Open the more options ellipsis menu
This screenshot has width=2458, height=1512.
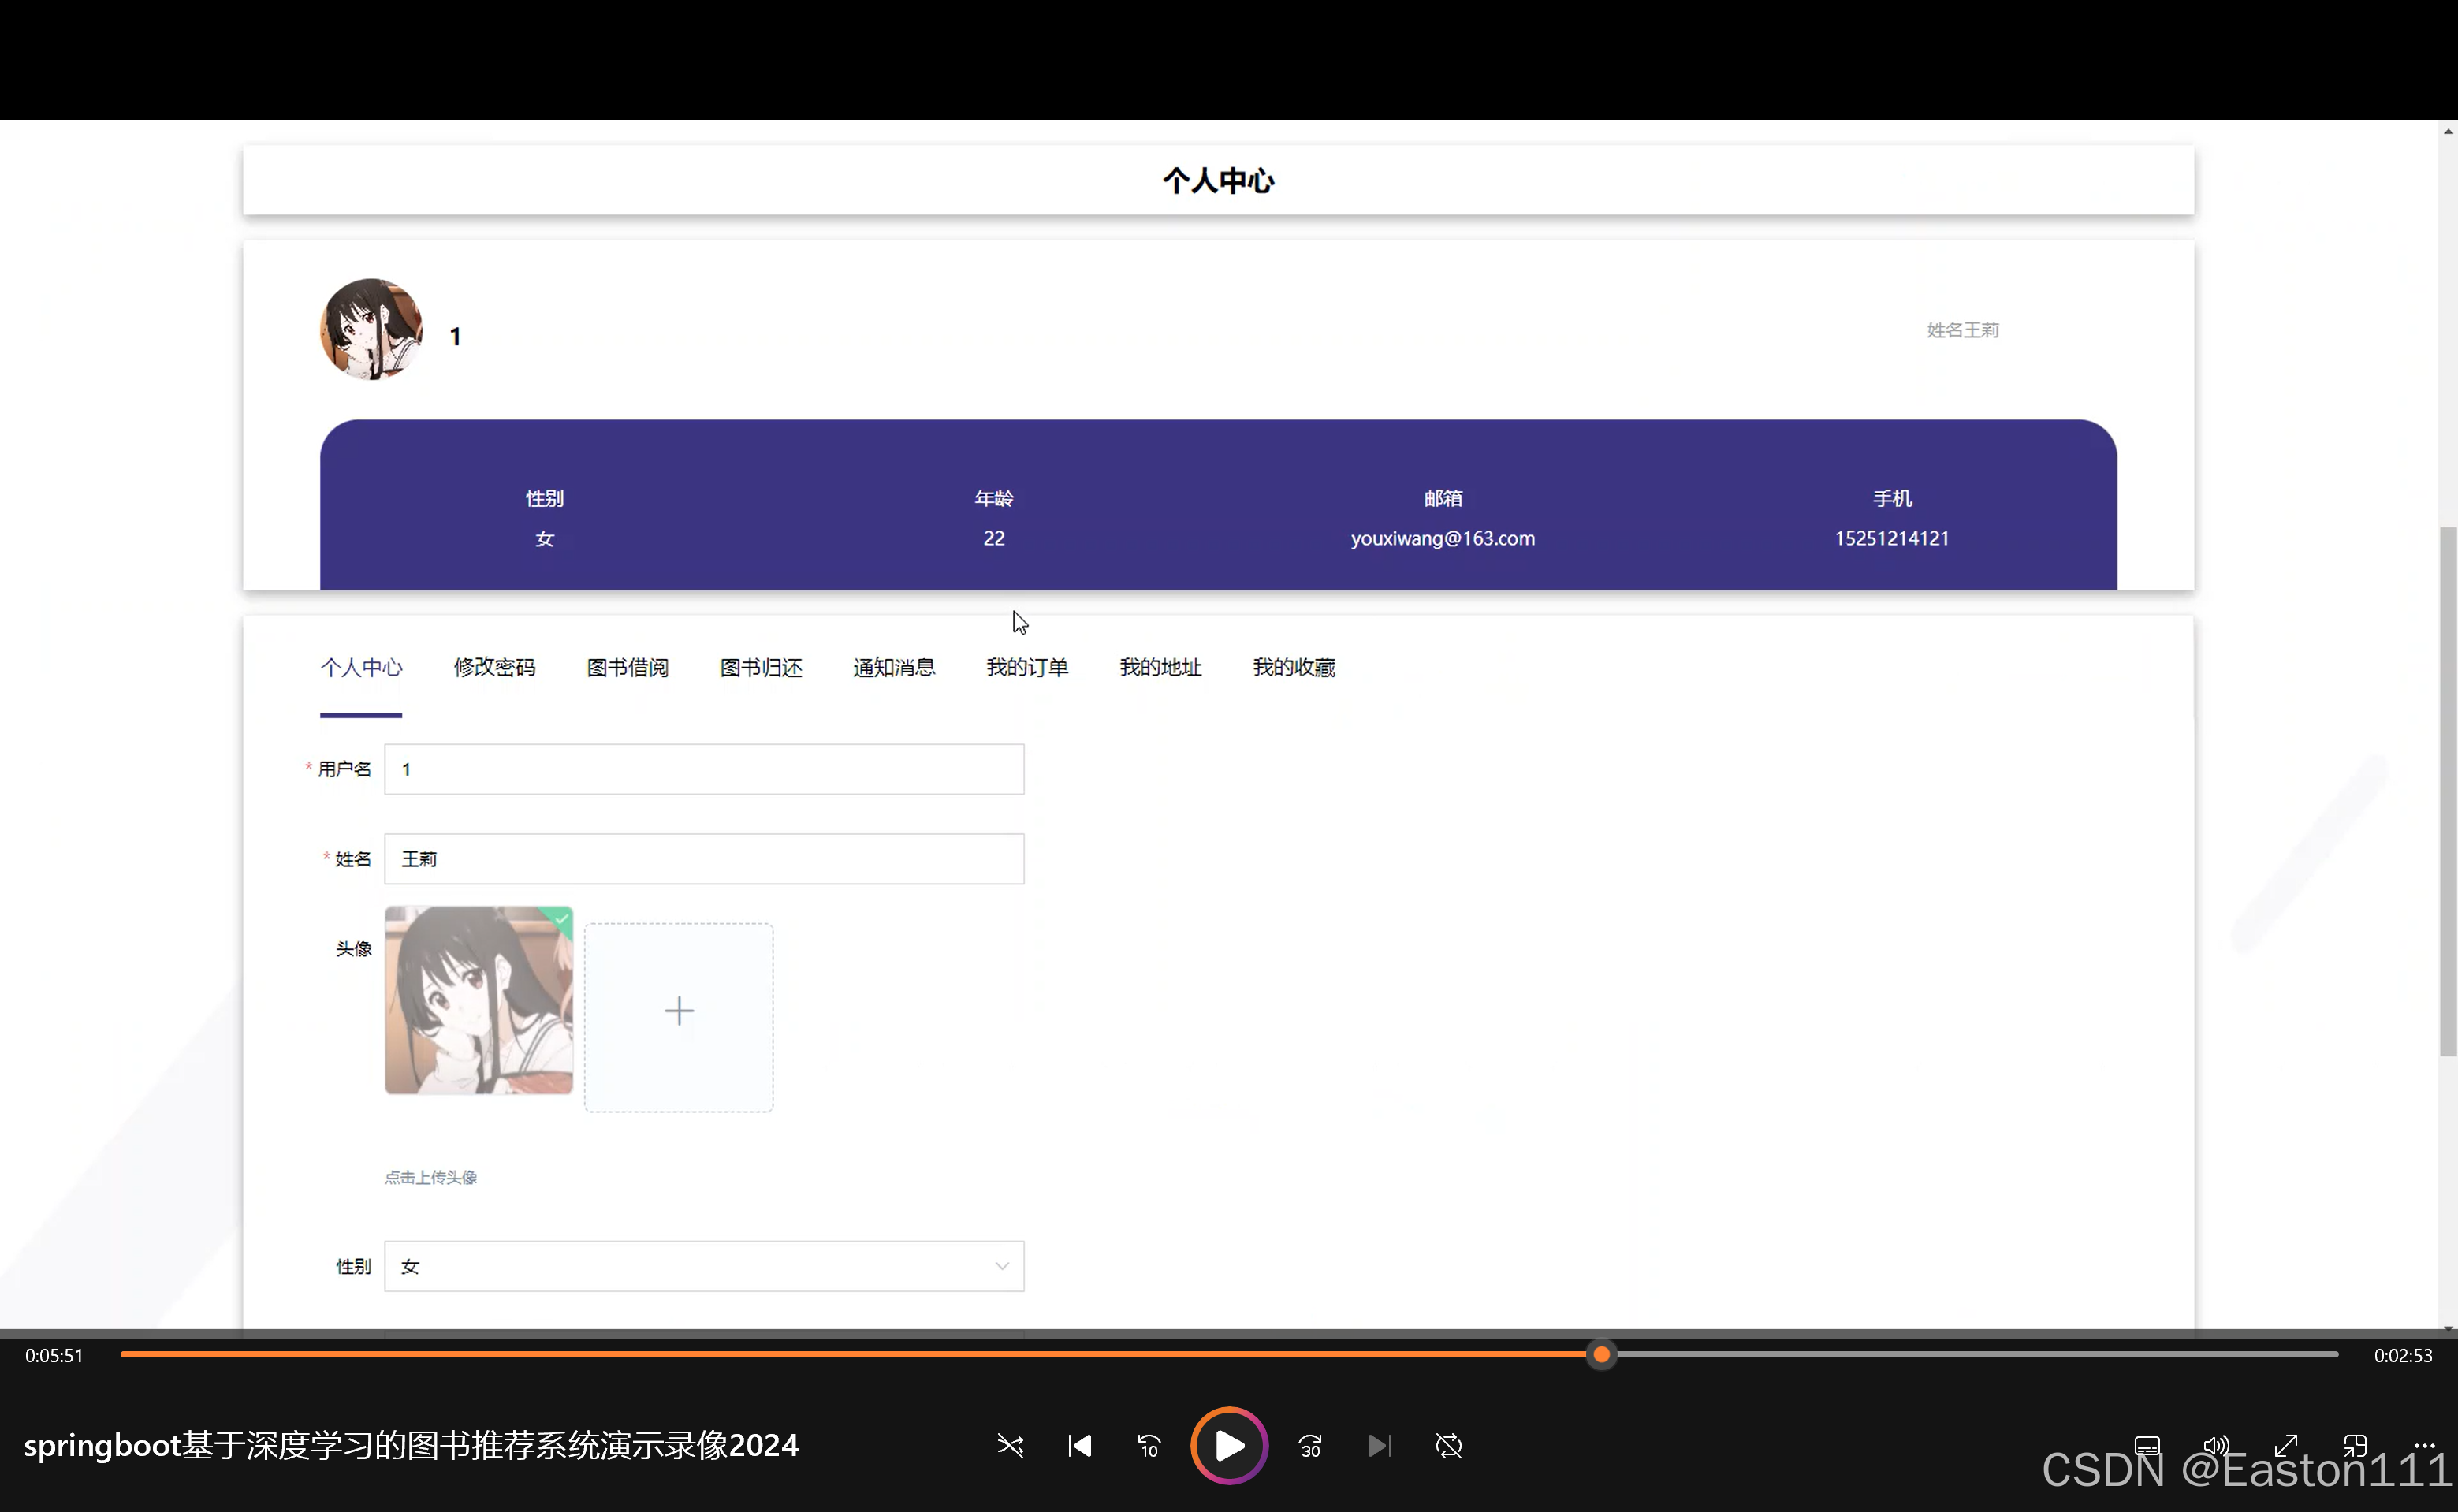(2425, 1445)
